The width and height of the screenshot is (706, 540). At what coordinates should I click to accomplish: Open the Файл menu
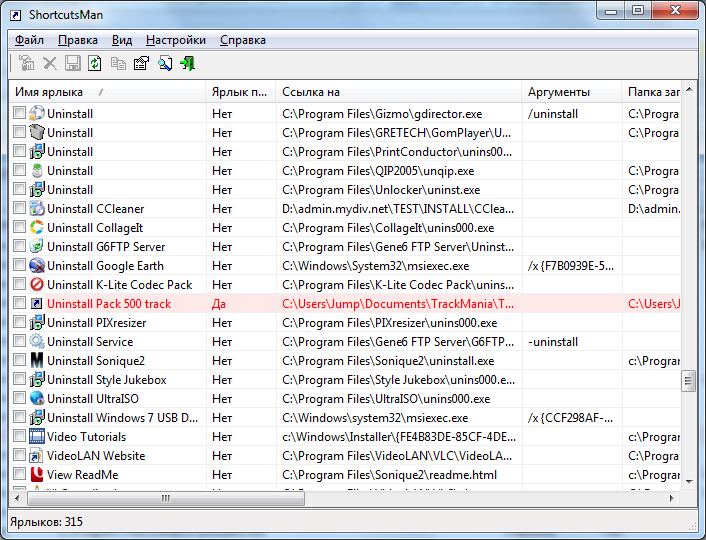[x=29, y=40]
